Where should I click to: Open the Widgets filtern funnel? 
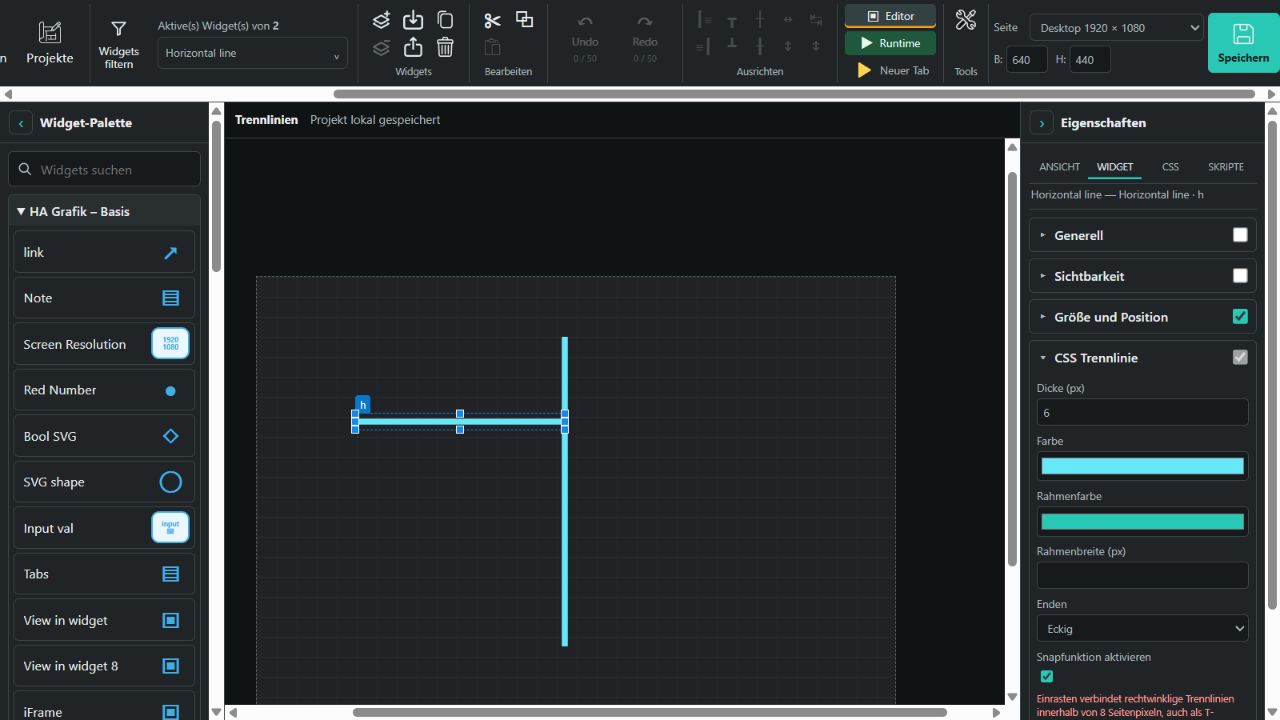tap(118, 29)
